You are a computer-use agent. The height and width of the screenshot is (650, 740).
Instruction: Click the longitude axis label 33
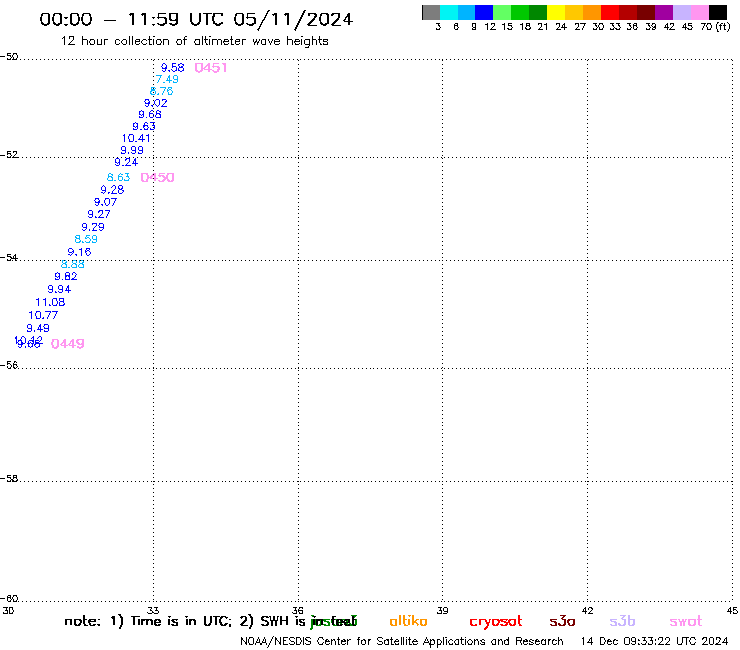153,610
